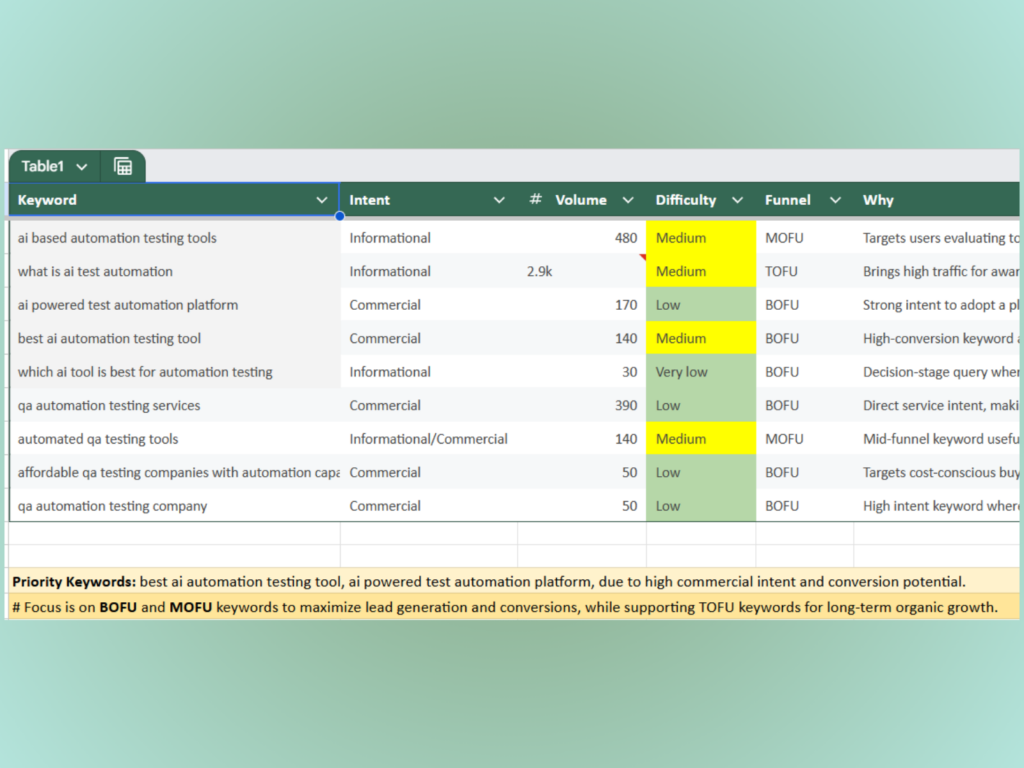
Task: Click the volume cell '480'
Action: [x=582, y=238]
